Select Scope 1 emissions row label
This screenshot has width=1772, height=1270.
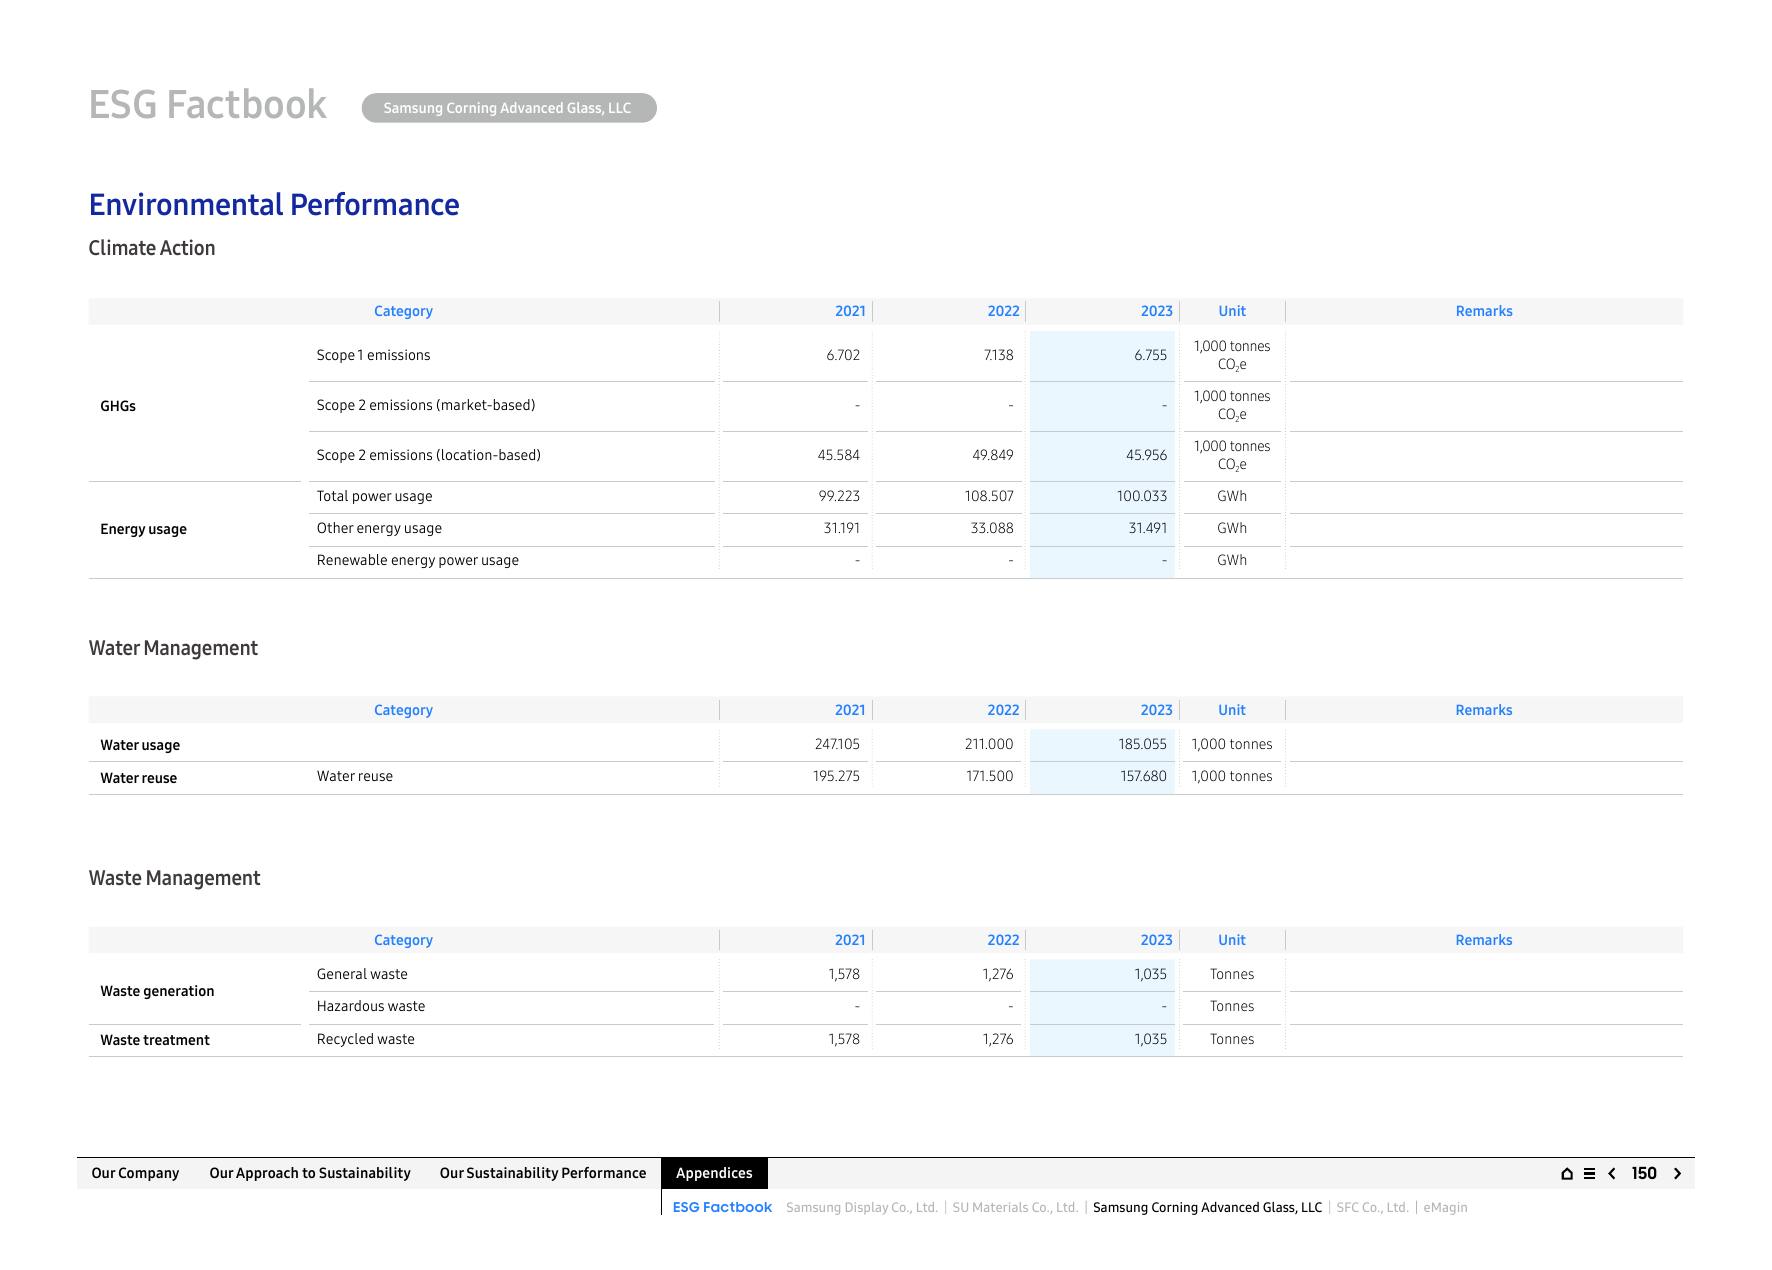[x=373, y=355]
